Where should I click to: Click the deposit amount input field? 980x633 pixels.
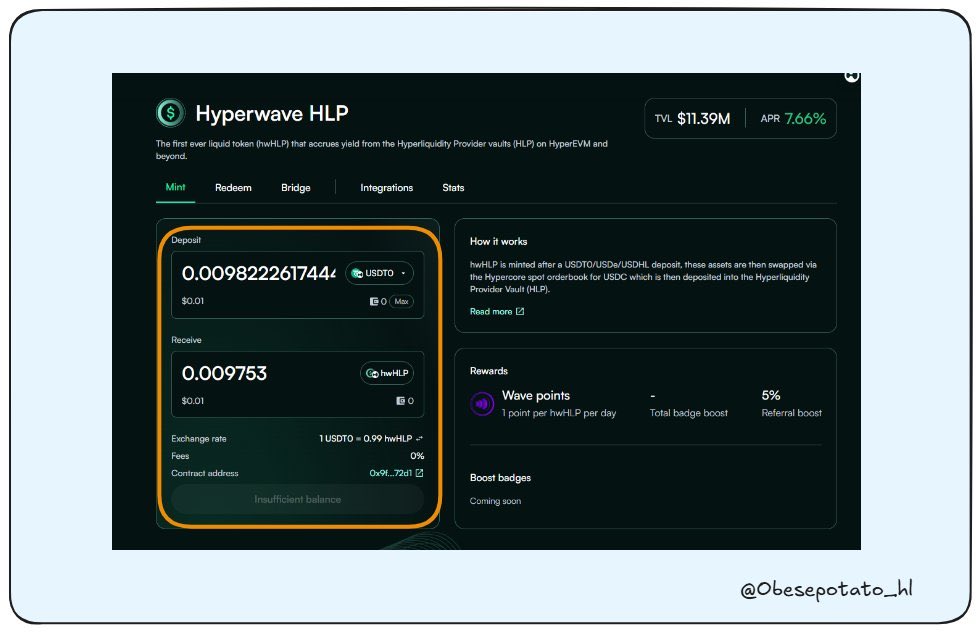click(x=258, y=273)
